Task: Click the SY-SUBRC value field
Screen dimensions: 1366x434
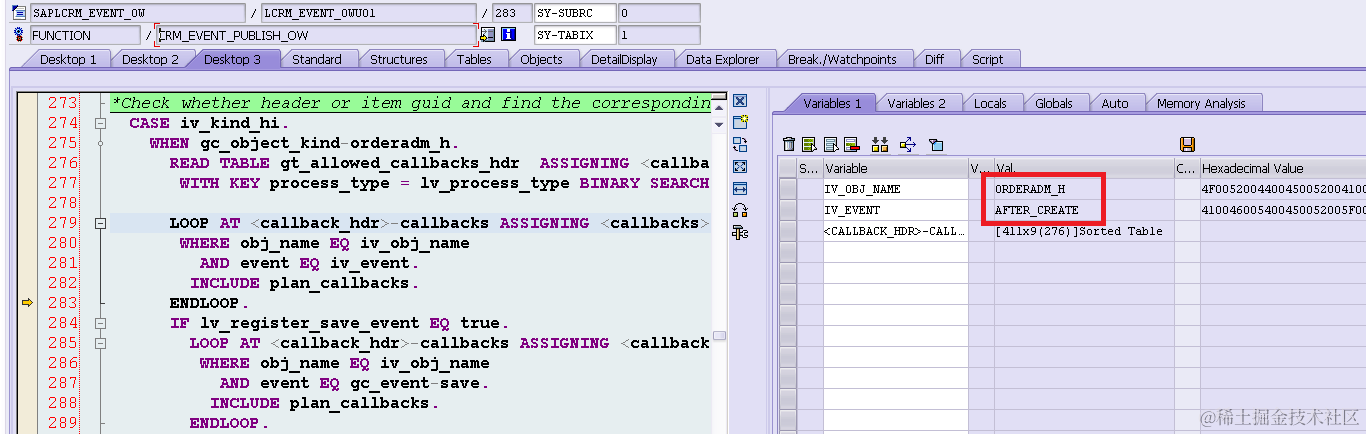Action: click(658, 13)
